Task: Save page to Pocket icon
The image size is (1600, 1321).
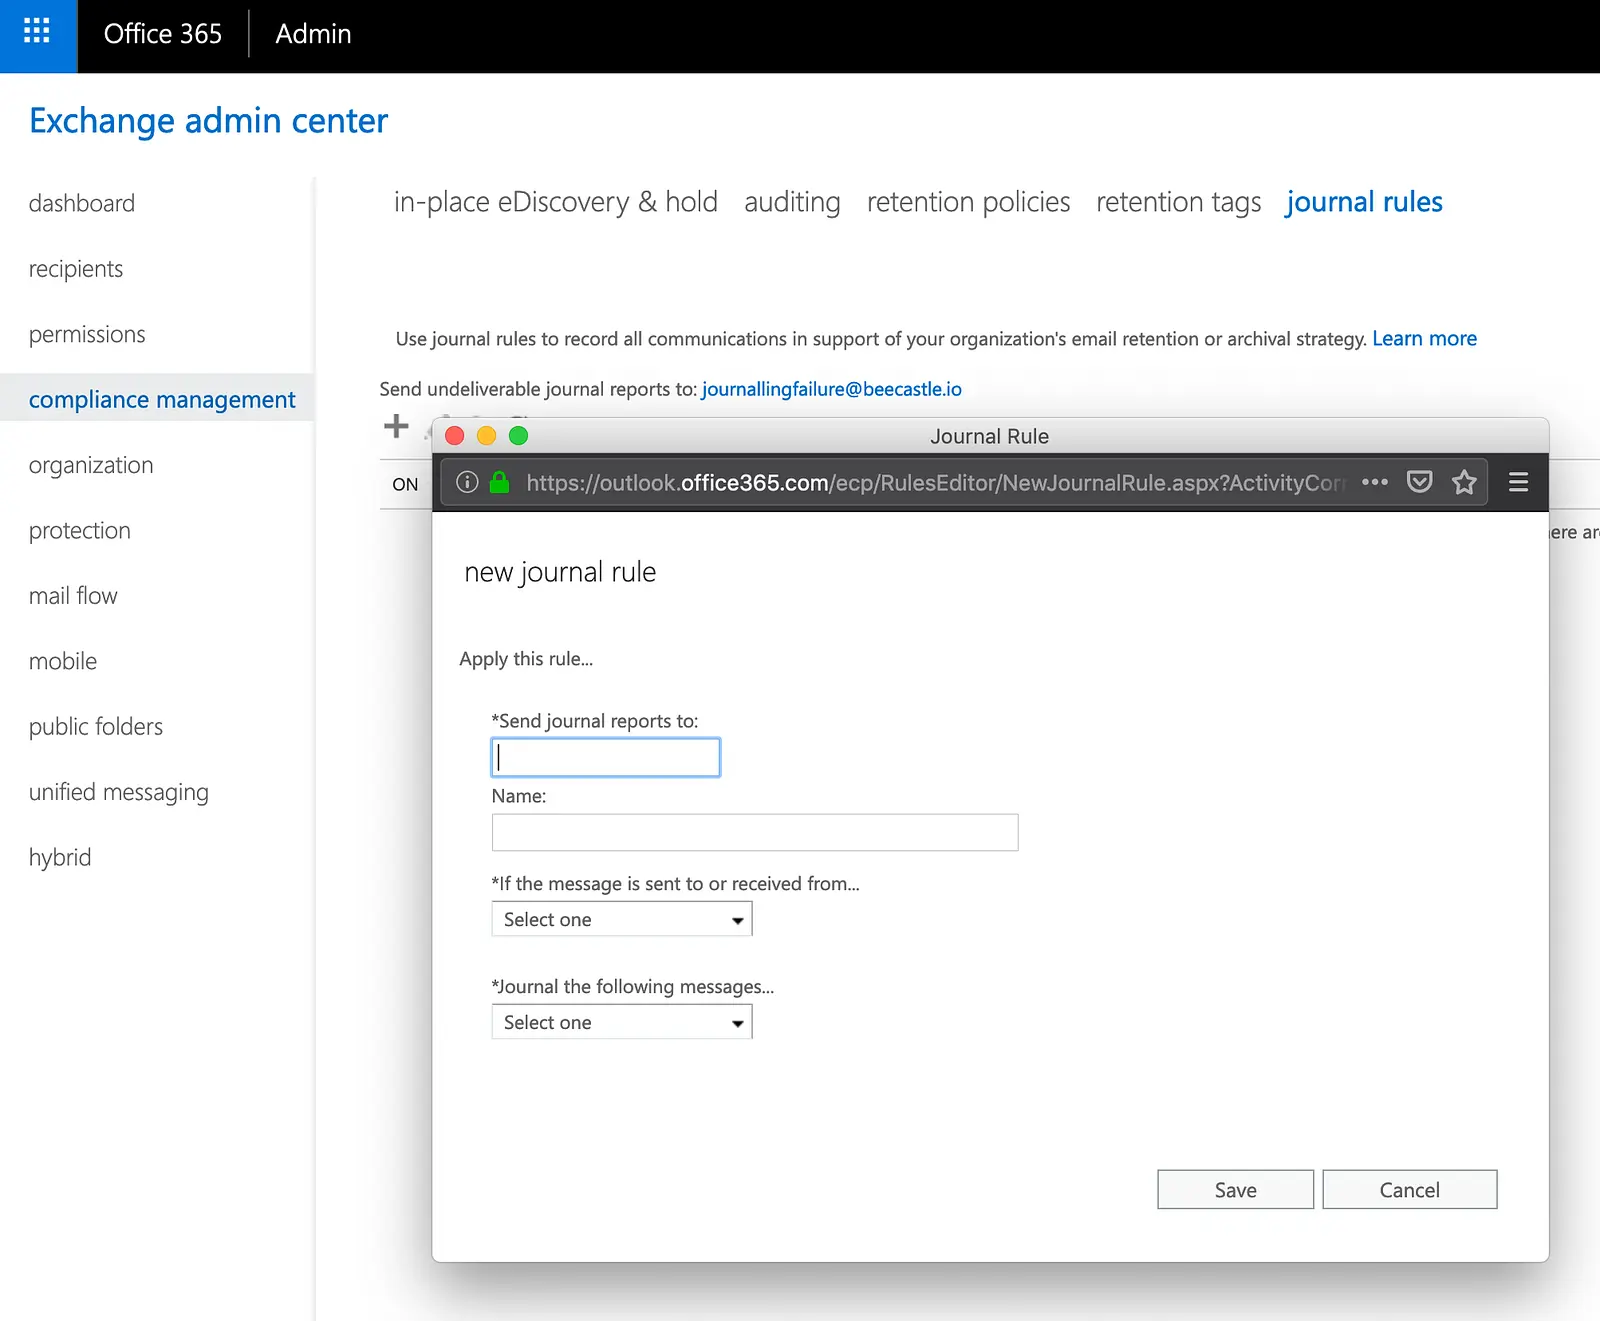Action: [x=1419, y=482]
